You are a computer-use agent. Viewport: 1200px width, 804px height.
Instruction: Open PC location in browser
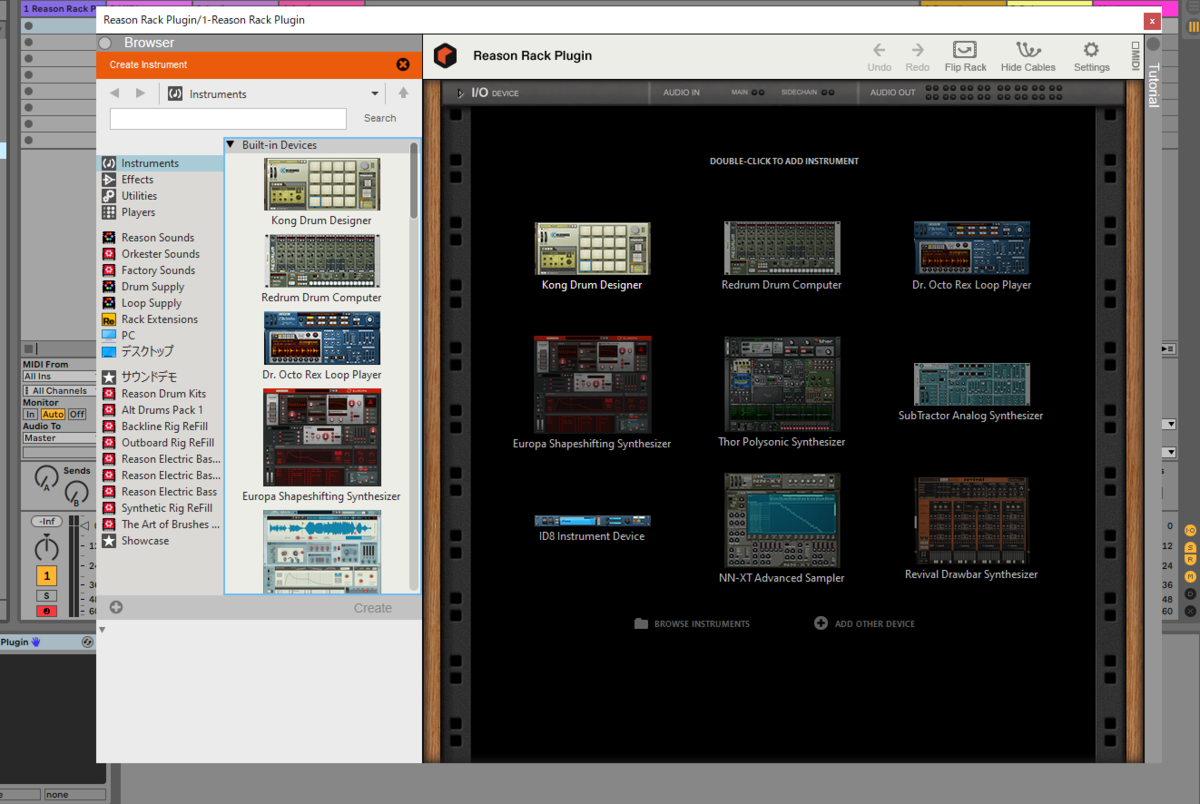pyautogui.click(x=160, y=335)
